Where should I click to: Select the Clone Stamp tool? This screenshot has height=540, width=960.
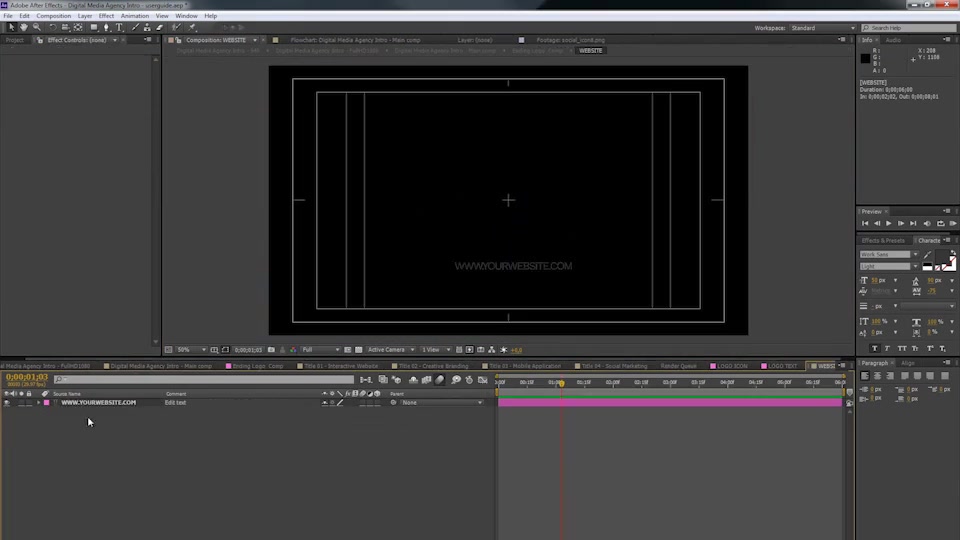(x=147, y=28)
